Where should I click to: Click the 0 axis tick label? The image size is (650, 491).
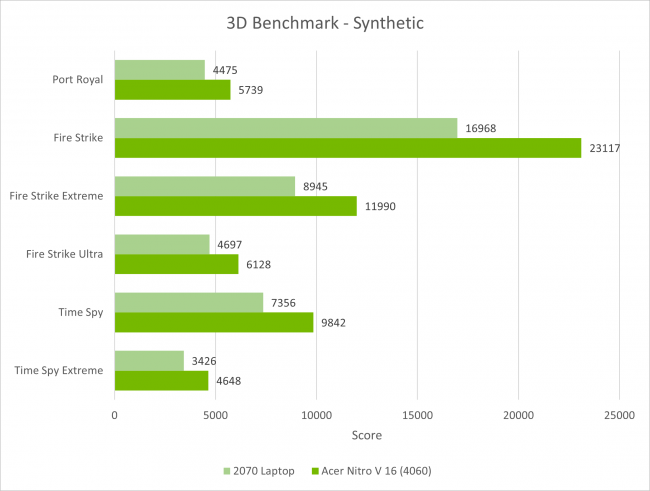114,415
